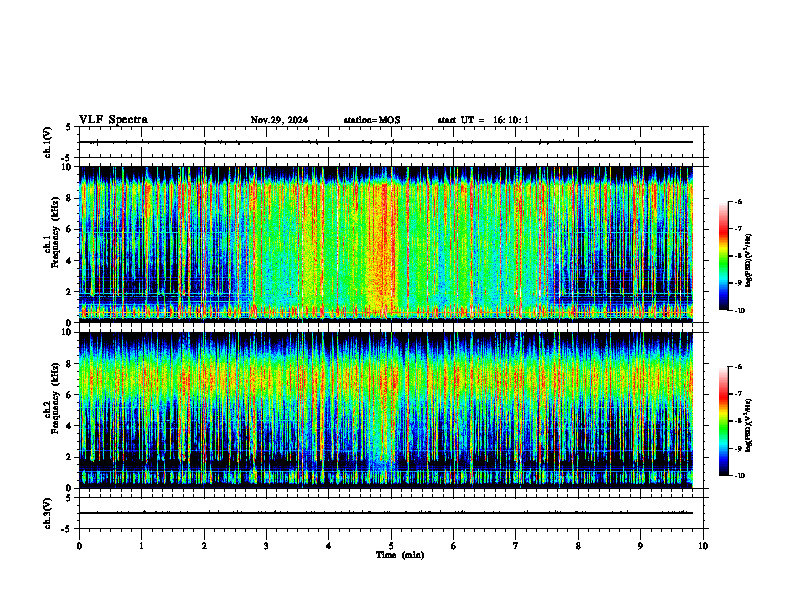Click the "9" tick on the Time axis

(x=640, y=546)
